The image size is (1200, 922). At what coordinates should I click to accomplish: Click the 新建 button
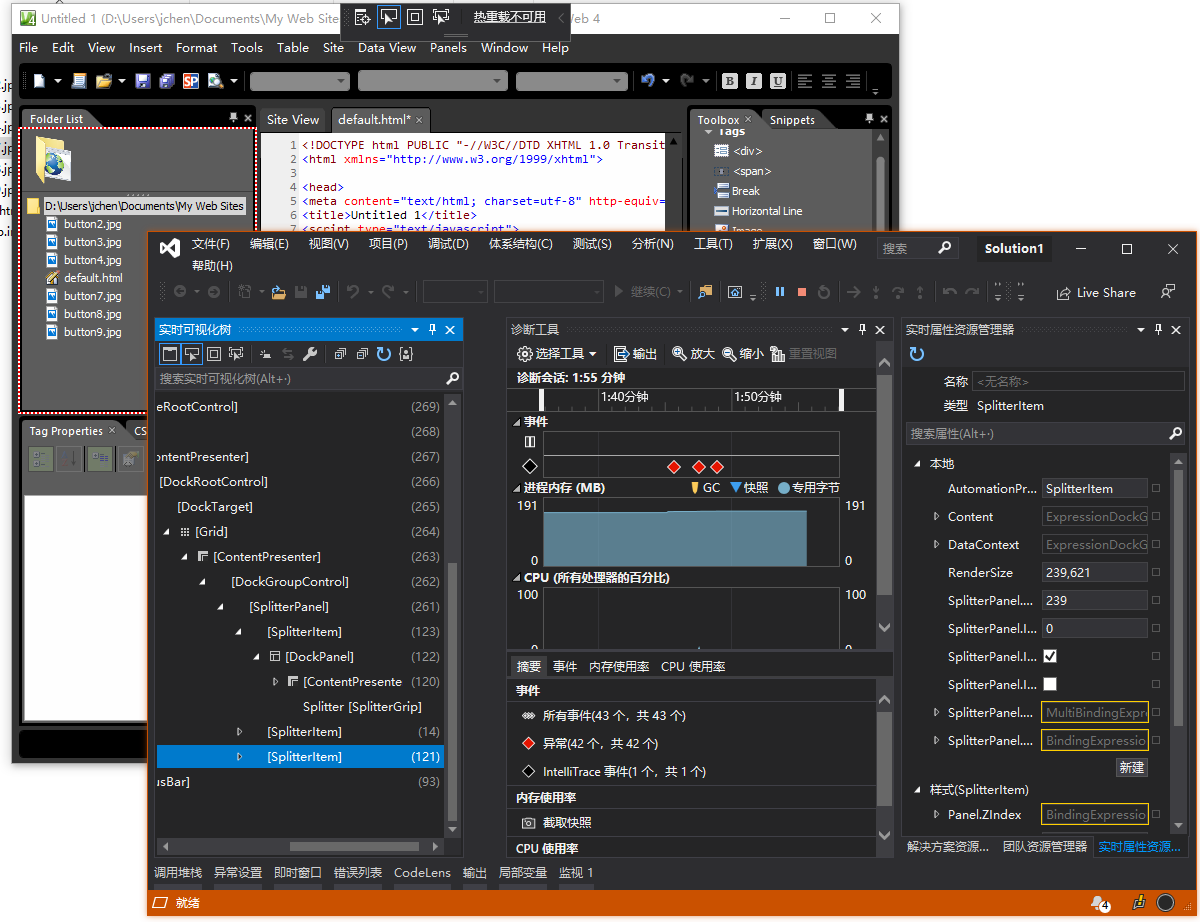point(1132,767)
